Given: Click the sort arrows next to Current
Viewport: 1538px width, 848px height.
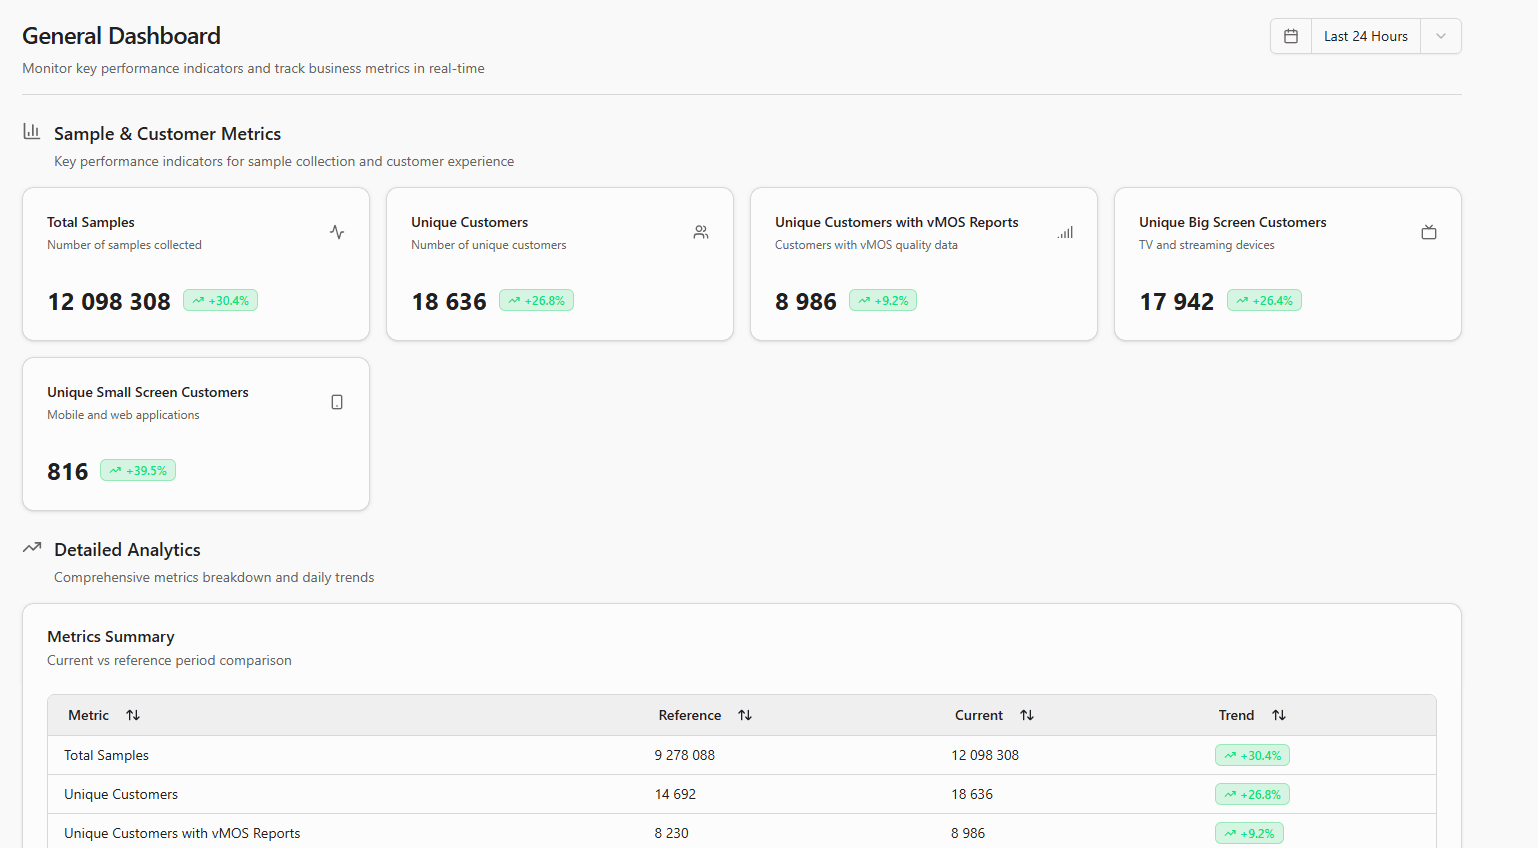Looking at the screenshot, I should tap(1027, 715).
